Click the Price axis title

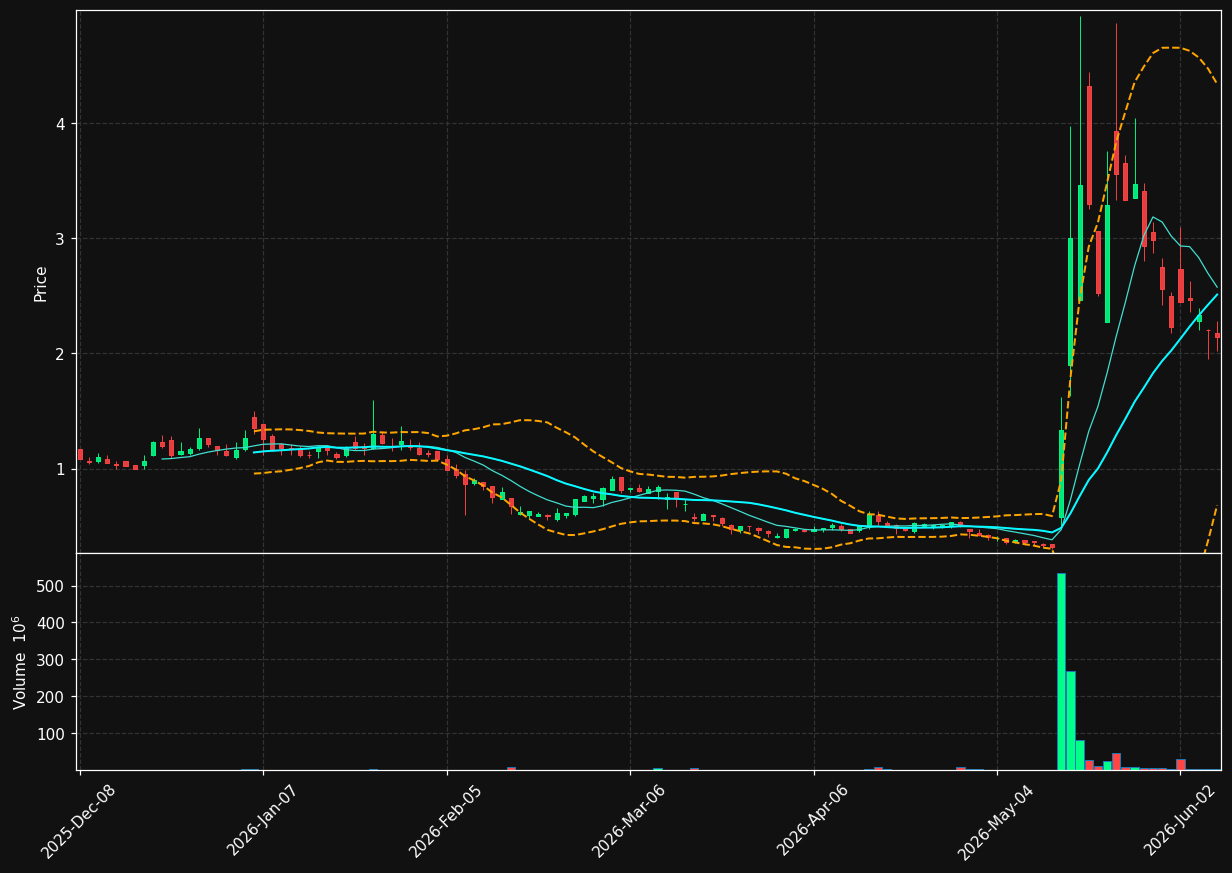pos(41,284)
